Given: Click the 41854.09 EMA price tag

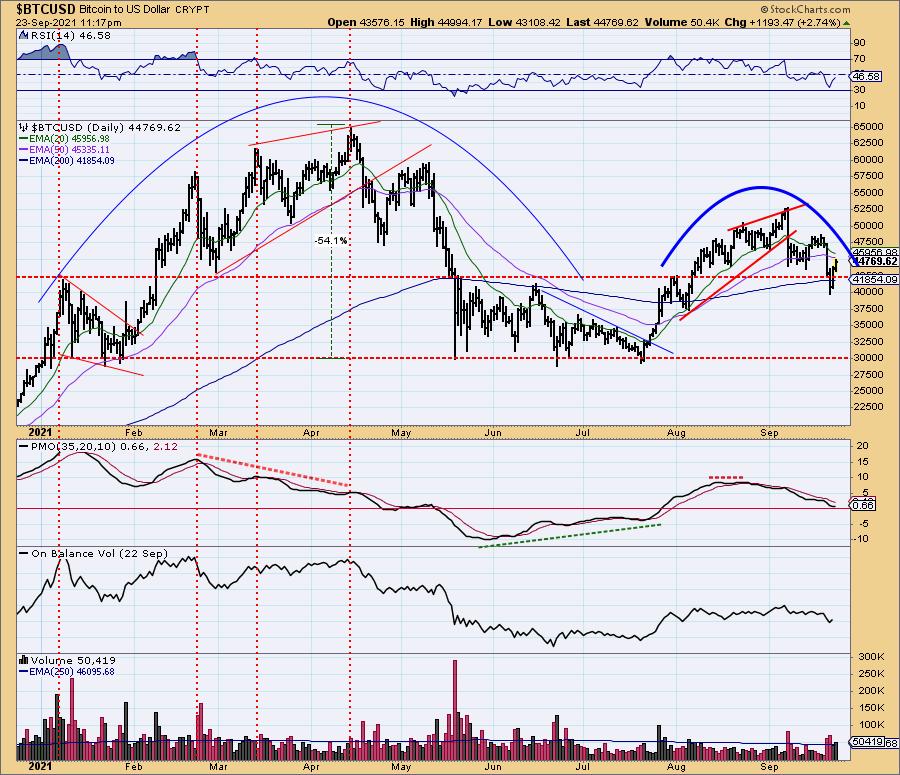Looking at the screenshot, I should 875,280.
